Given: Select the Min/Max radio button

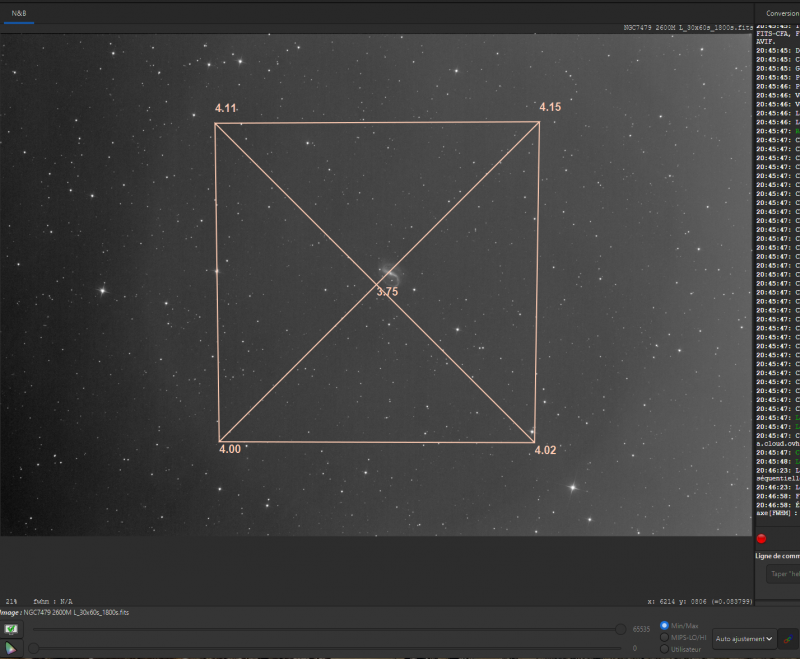Looking at the screenshot, I should coord(664,625).
